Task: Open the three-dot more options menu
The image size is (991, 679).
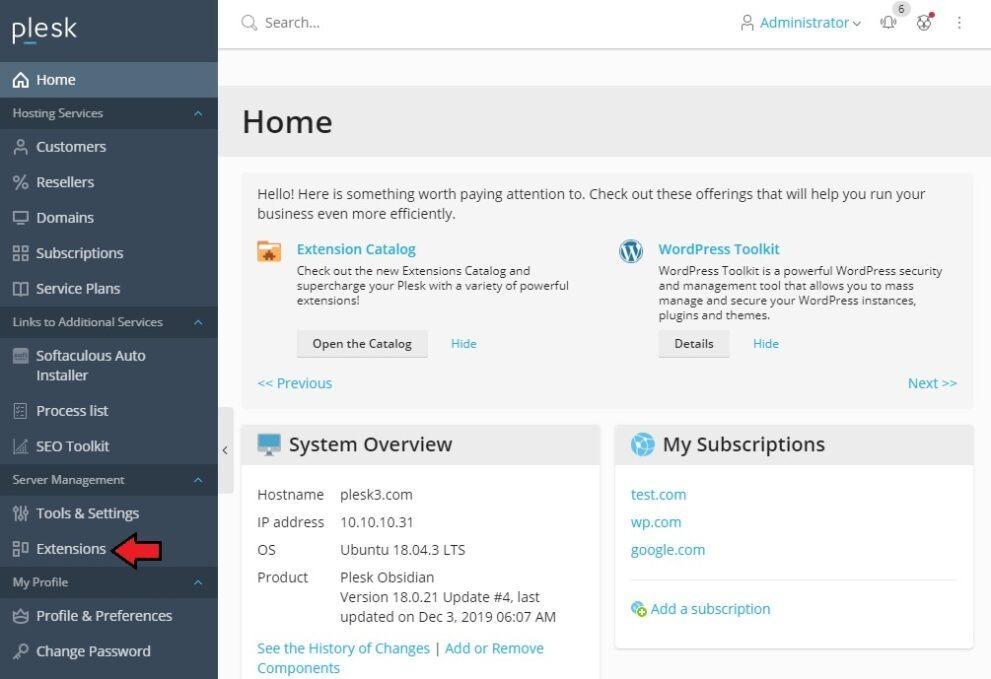Action: point(959,23)
